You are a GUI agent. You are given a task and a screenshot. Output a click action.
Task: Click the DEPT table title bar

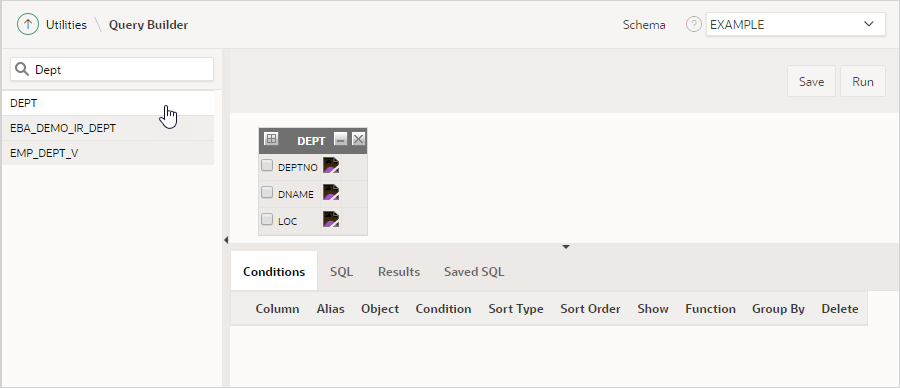click(313, 141)
